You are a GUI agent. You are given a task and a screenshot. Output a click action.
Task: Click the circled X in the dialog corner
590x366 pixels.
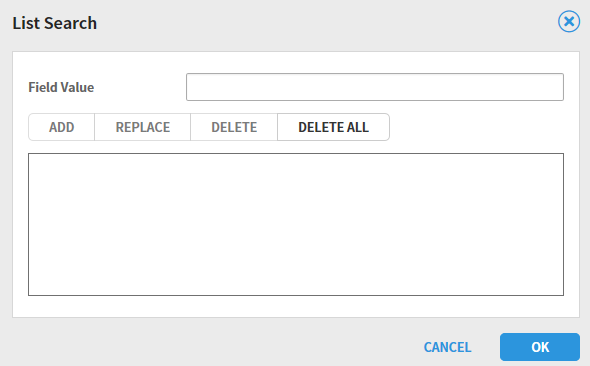[x=569, y=21]
